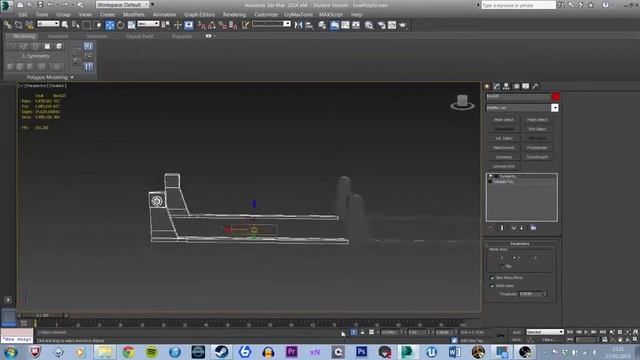Activate the Select and Move tool

(x=109, y=25)
